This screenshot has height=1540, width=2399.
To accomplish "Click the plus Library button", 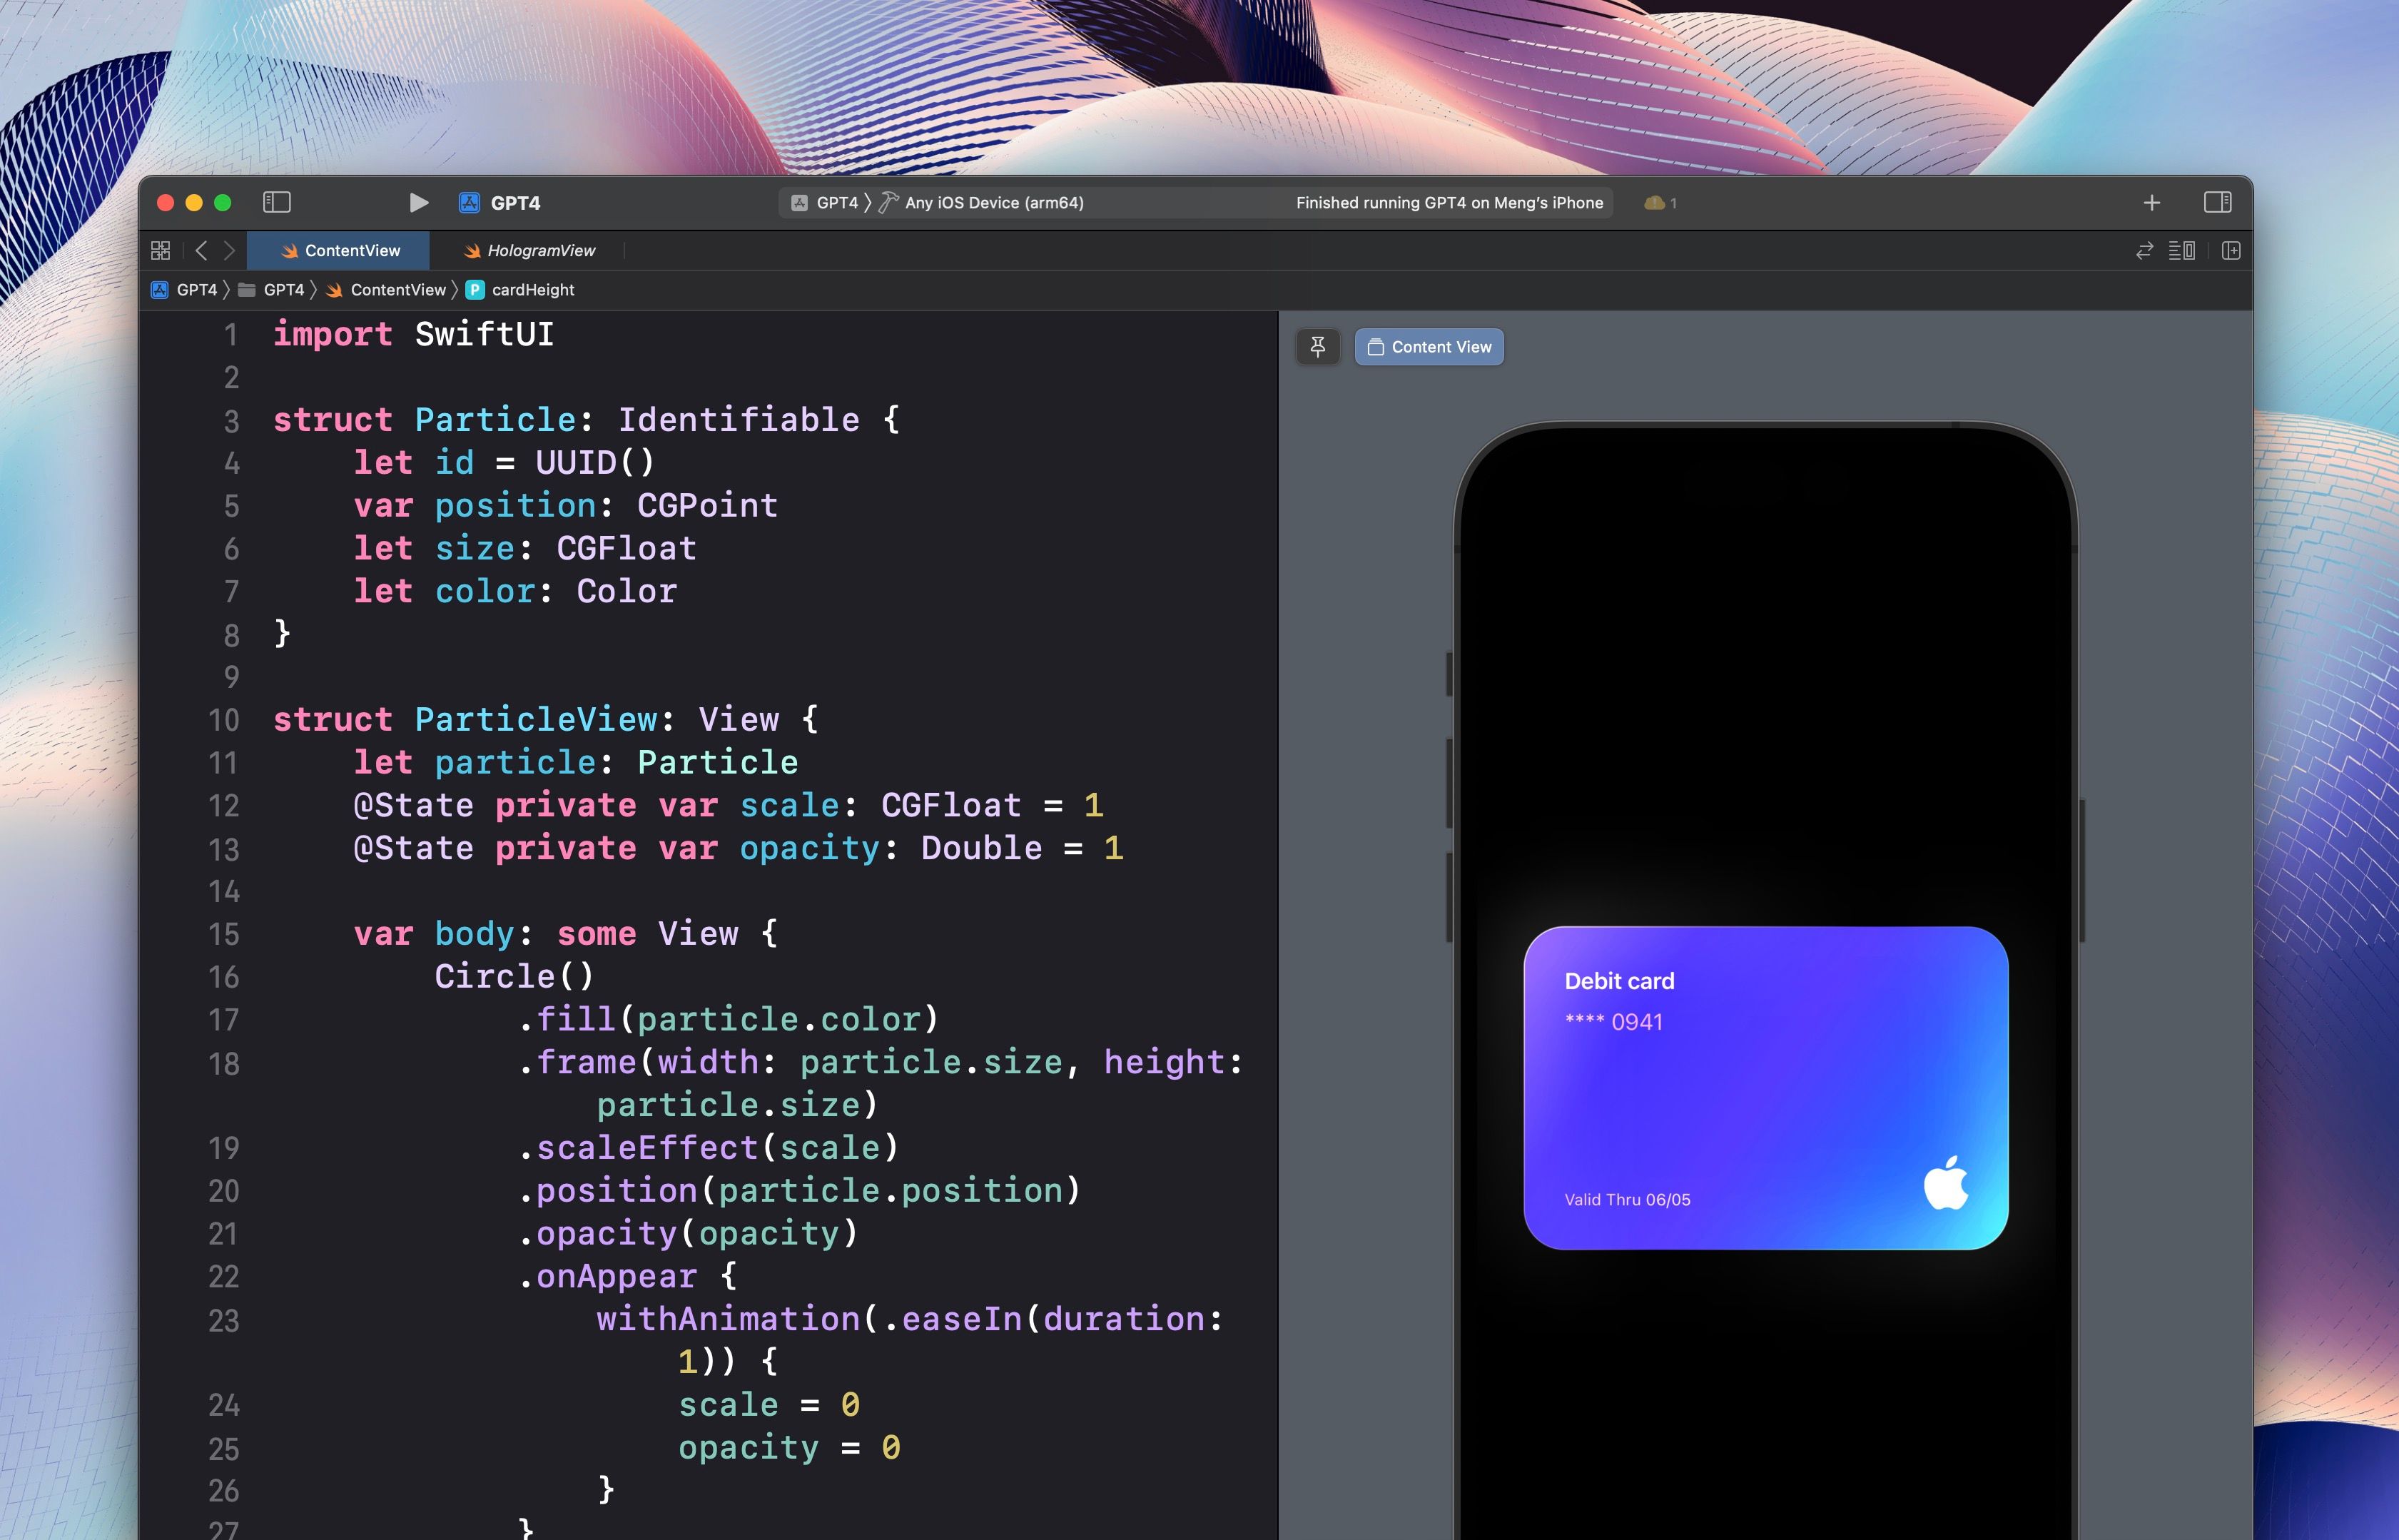I will pyautogui.click(x=2152, y=203).
